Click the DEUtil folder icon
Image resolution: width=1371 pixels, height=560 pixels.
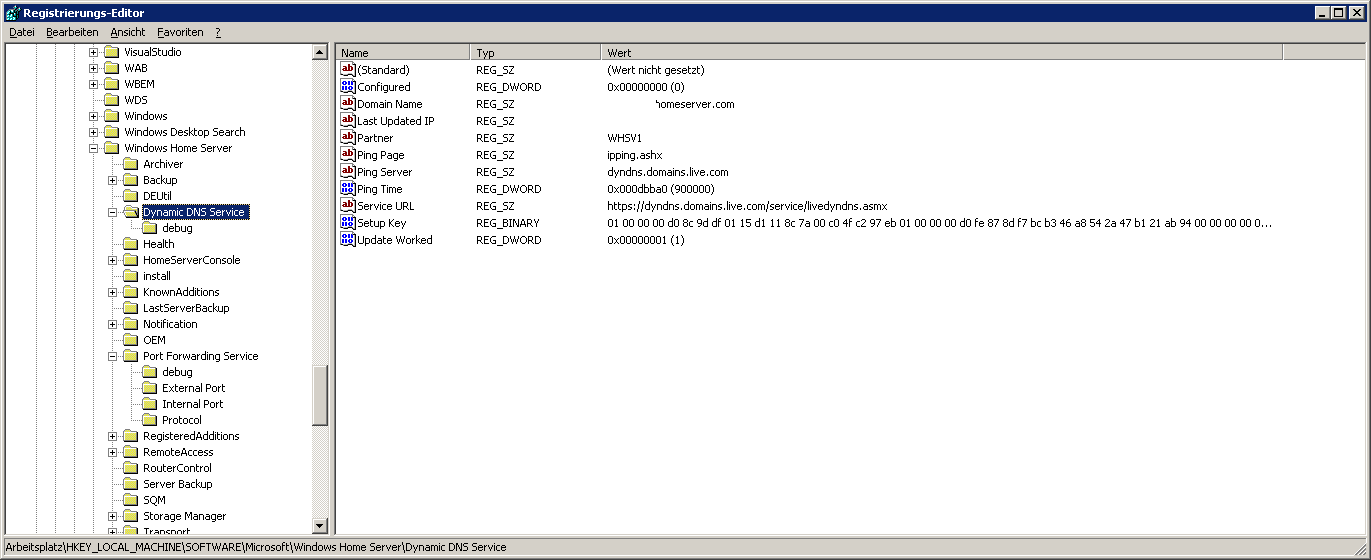(130, 196)
